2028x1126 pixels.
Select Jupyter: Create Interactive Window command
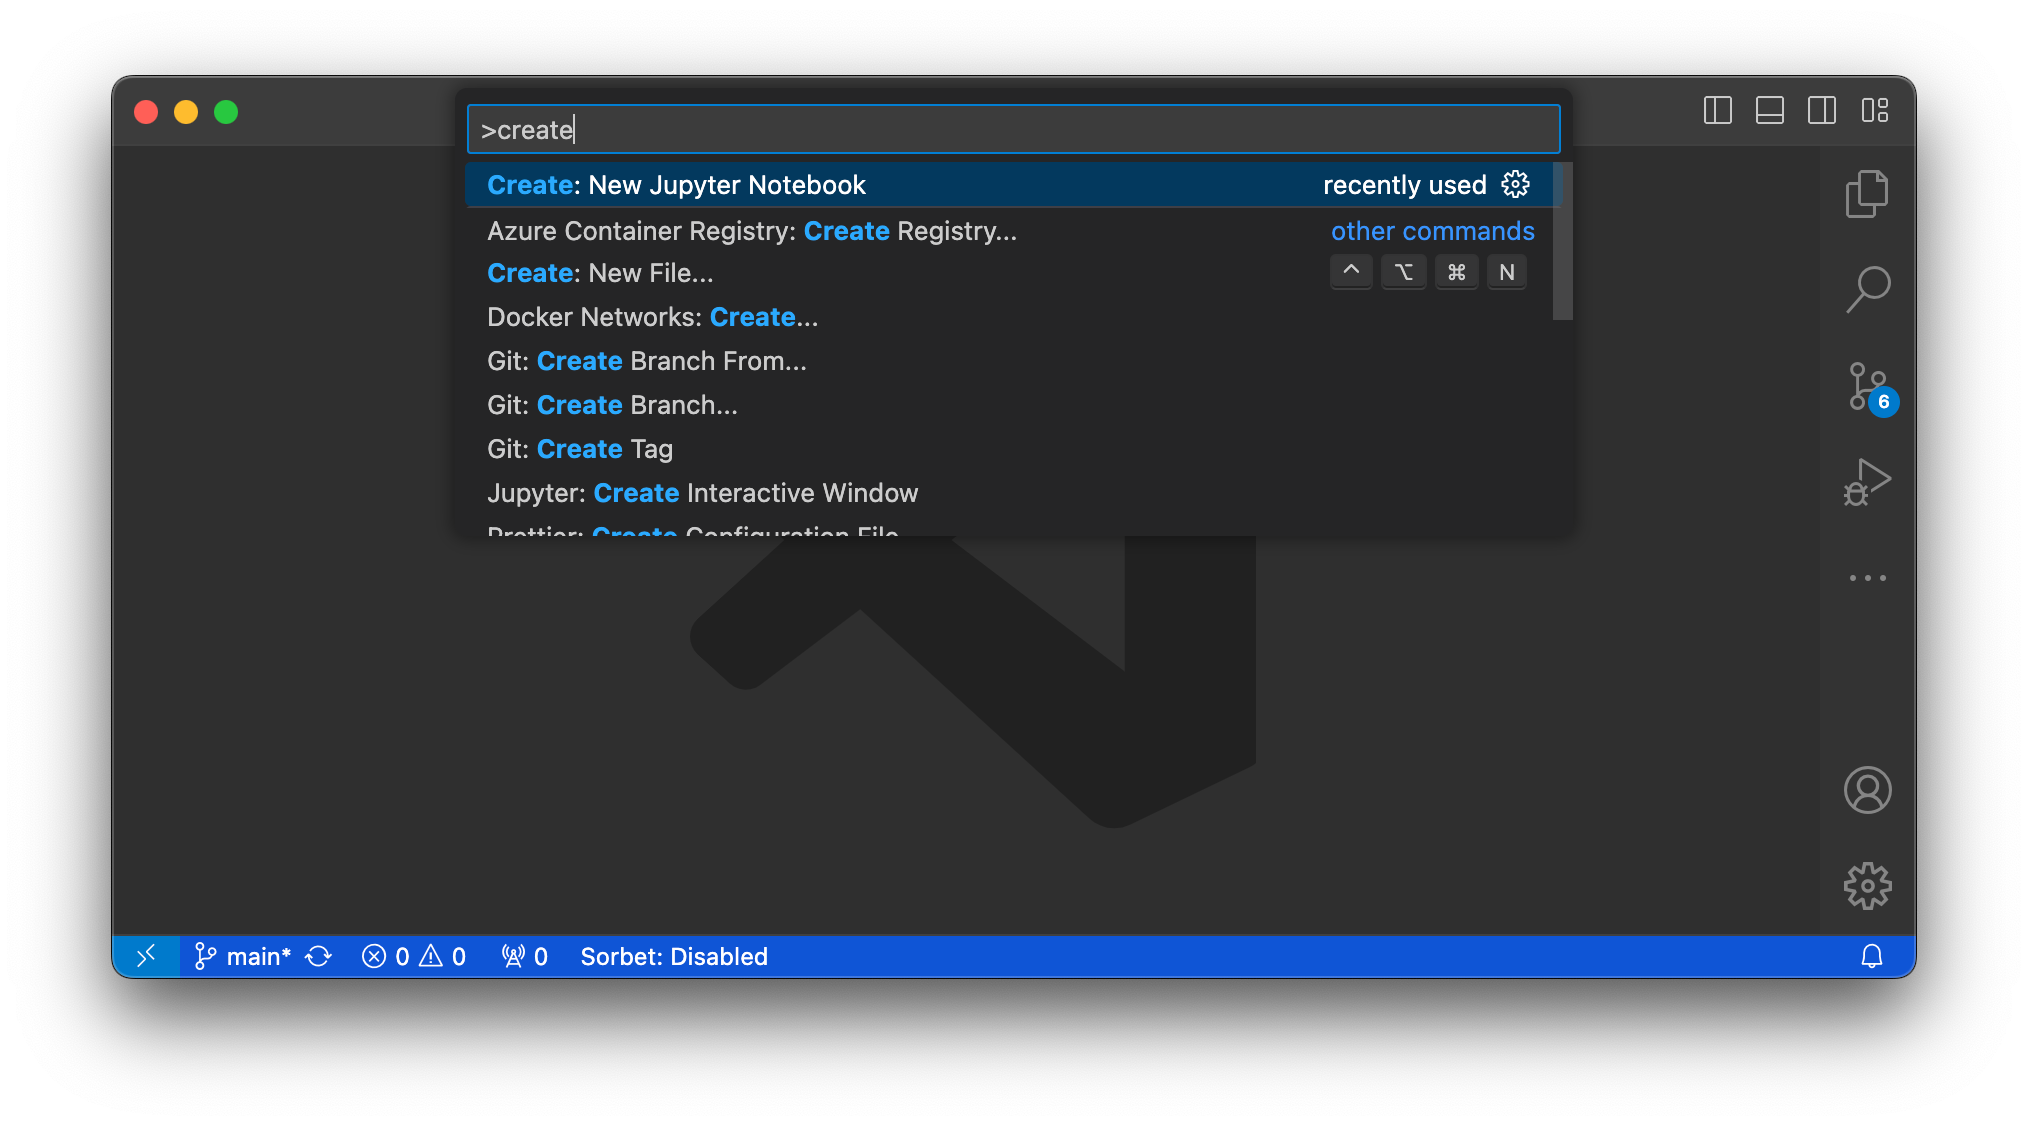(x=702, y=493)
